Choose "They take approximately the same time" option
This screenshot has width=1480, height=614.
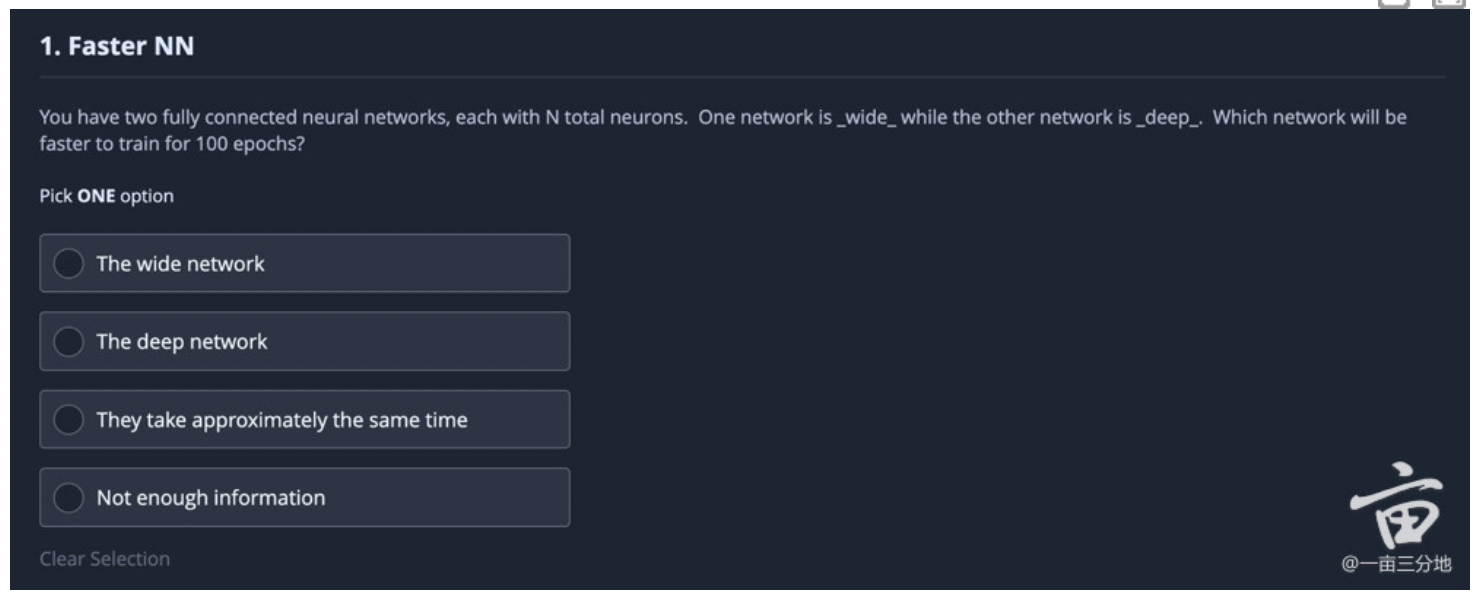[68, 419]
